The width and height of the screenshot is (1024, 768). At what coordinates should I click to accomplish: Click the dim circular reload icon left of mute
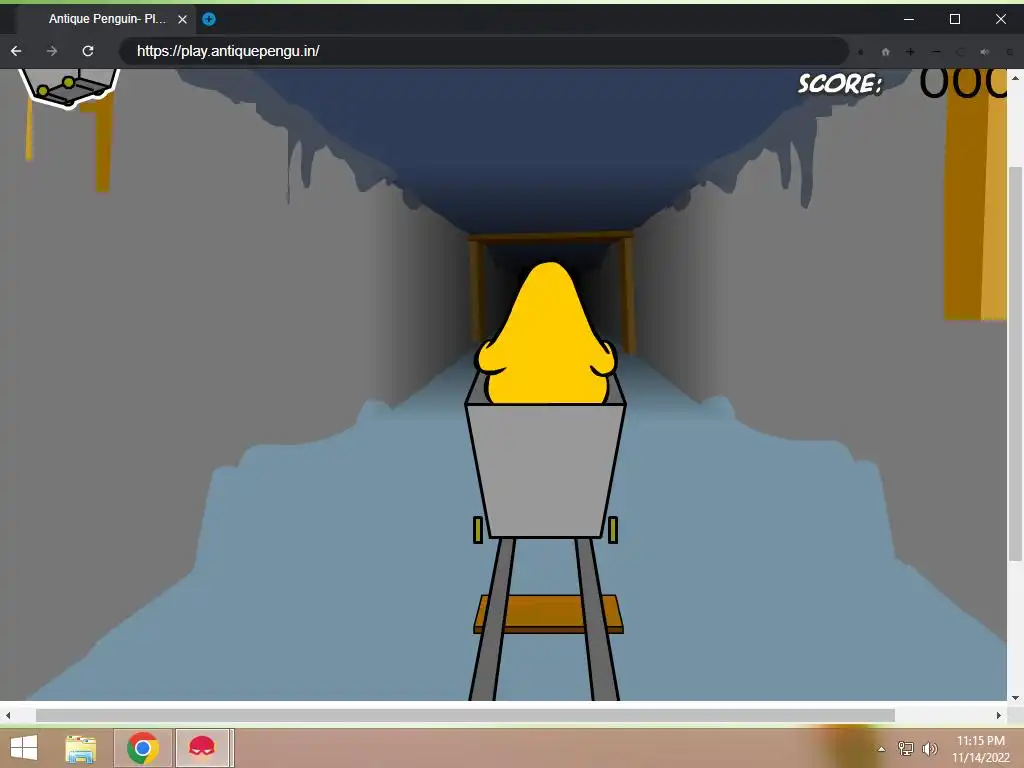point(960,52)
